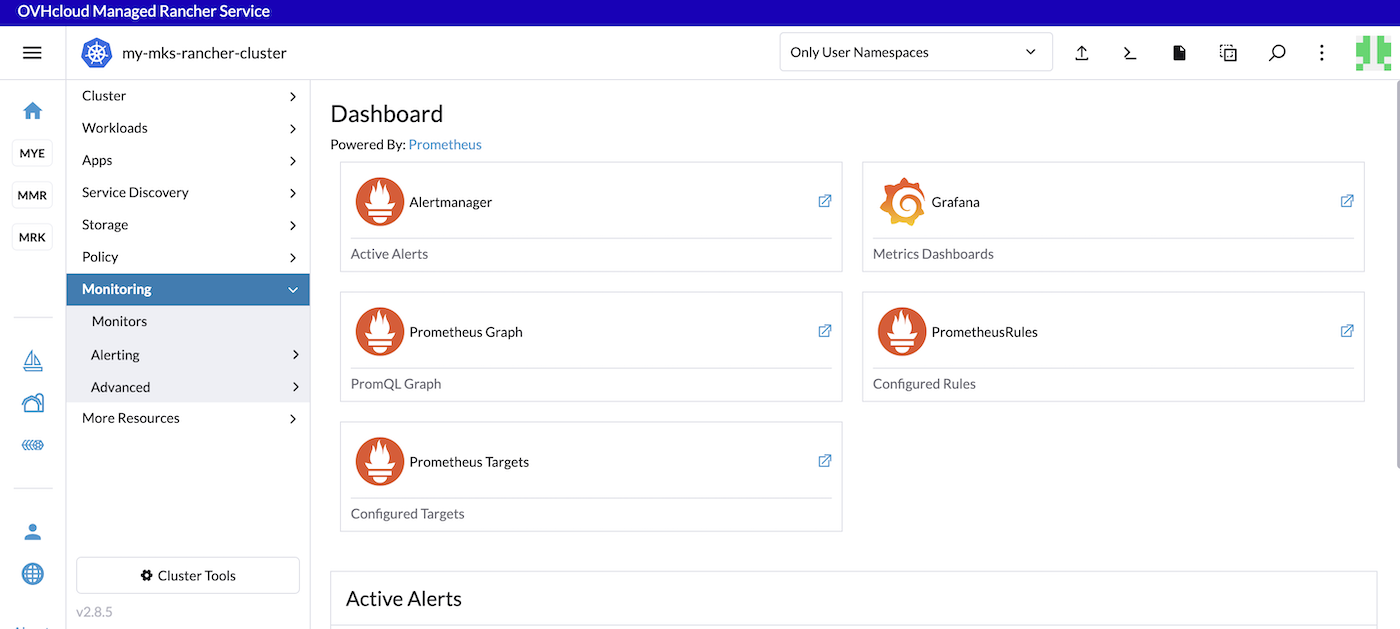Import YAML using the upload icon

[x=1081, y=52]
